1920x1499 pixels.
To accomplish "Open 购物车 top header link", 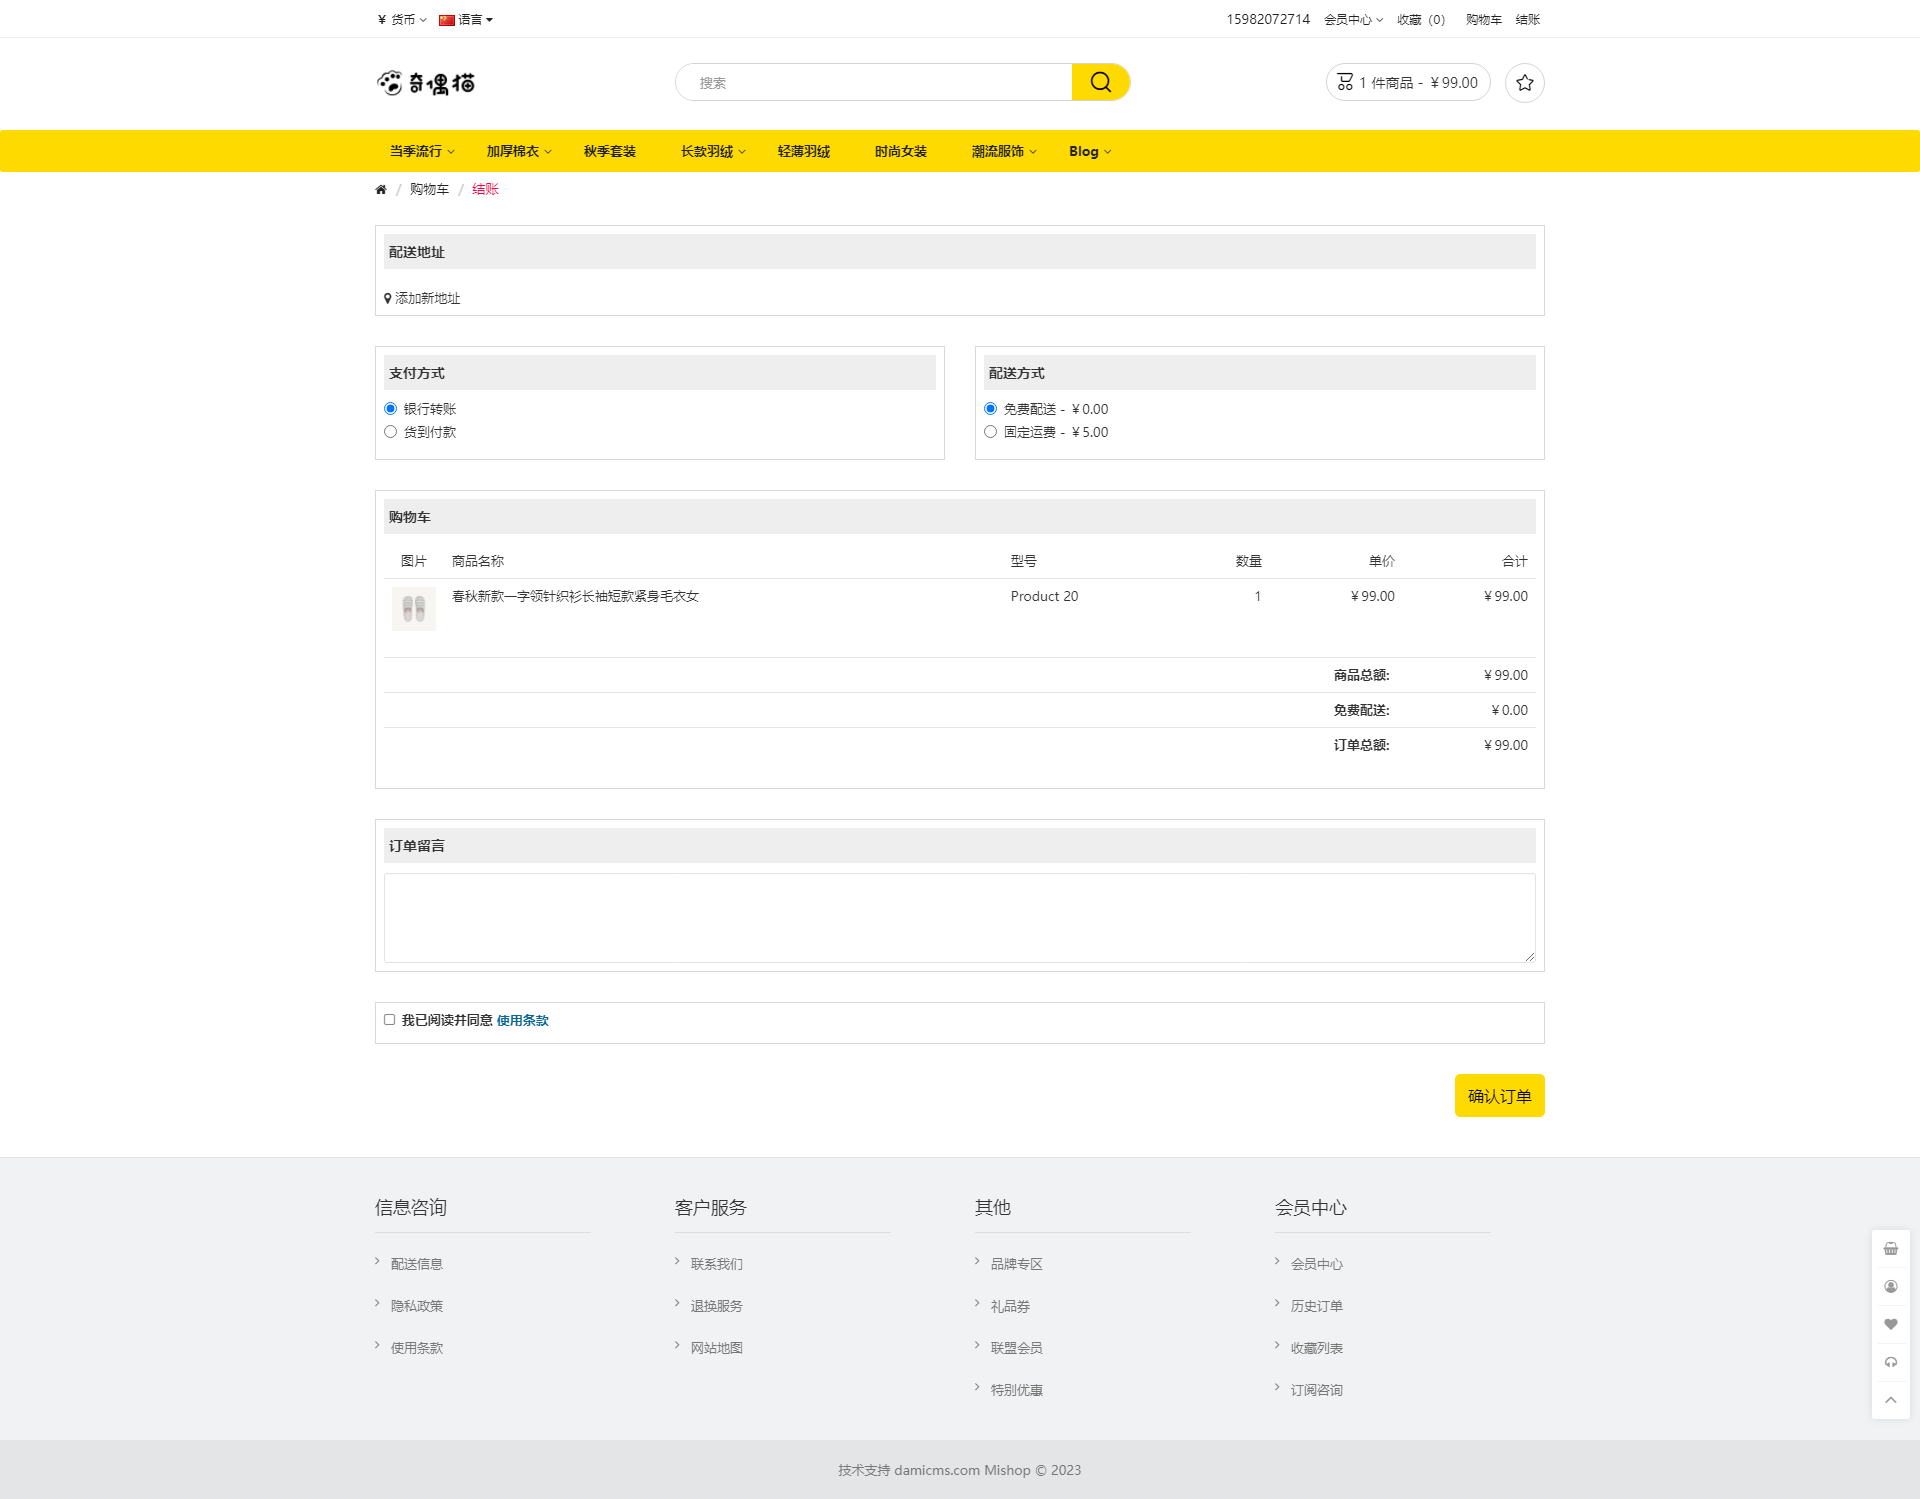I will pyautogui.click(x=1484, y=20).
